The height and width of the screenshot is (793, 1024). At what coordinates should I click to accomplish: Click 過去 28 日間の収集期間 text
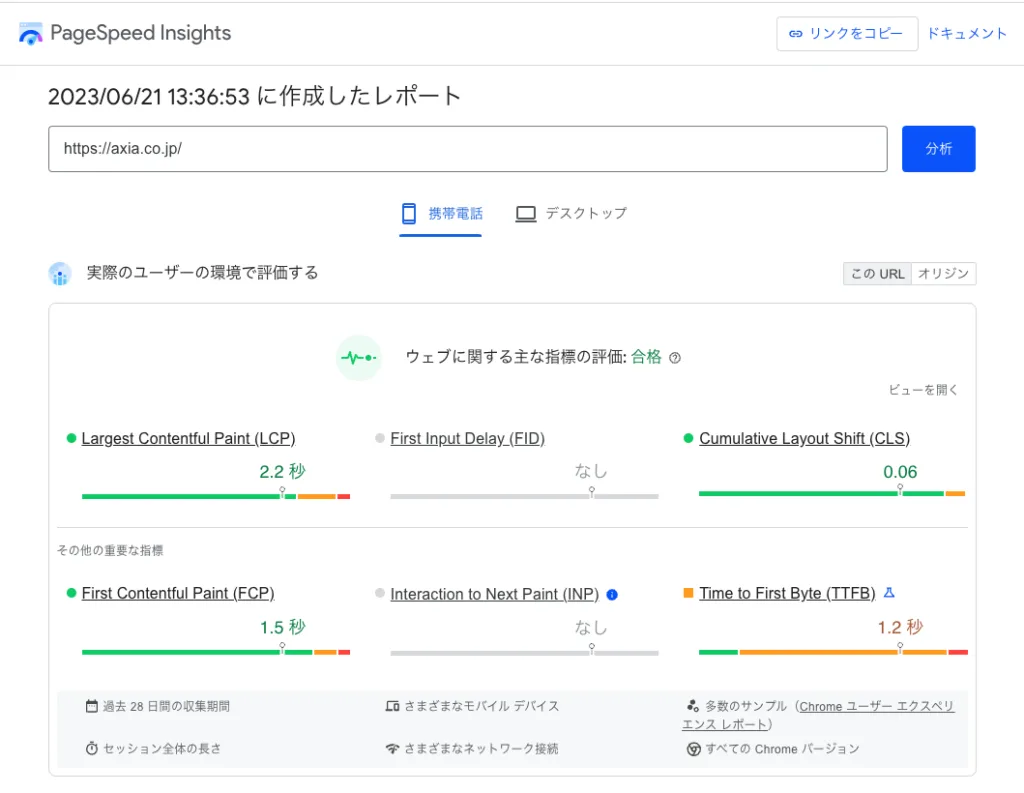166,706
